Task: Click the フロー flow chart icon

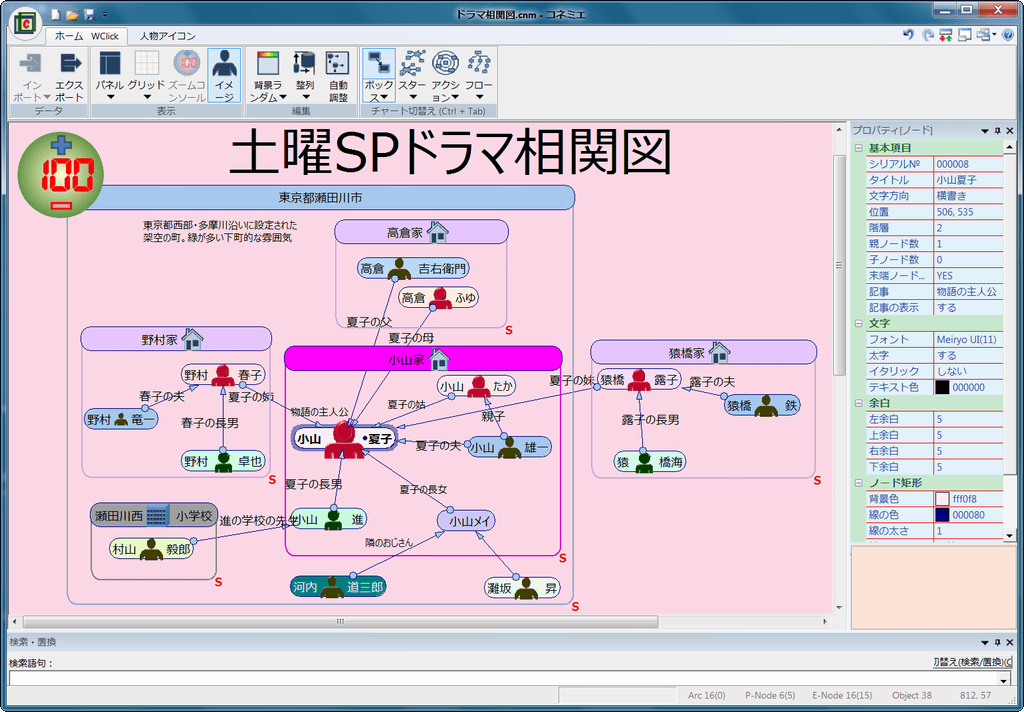Action: 479,74
